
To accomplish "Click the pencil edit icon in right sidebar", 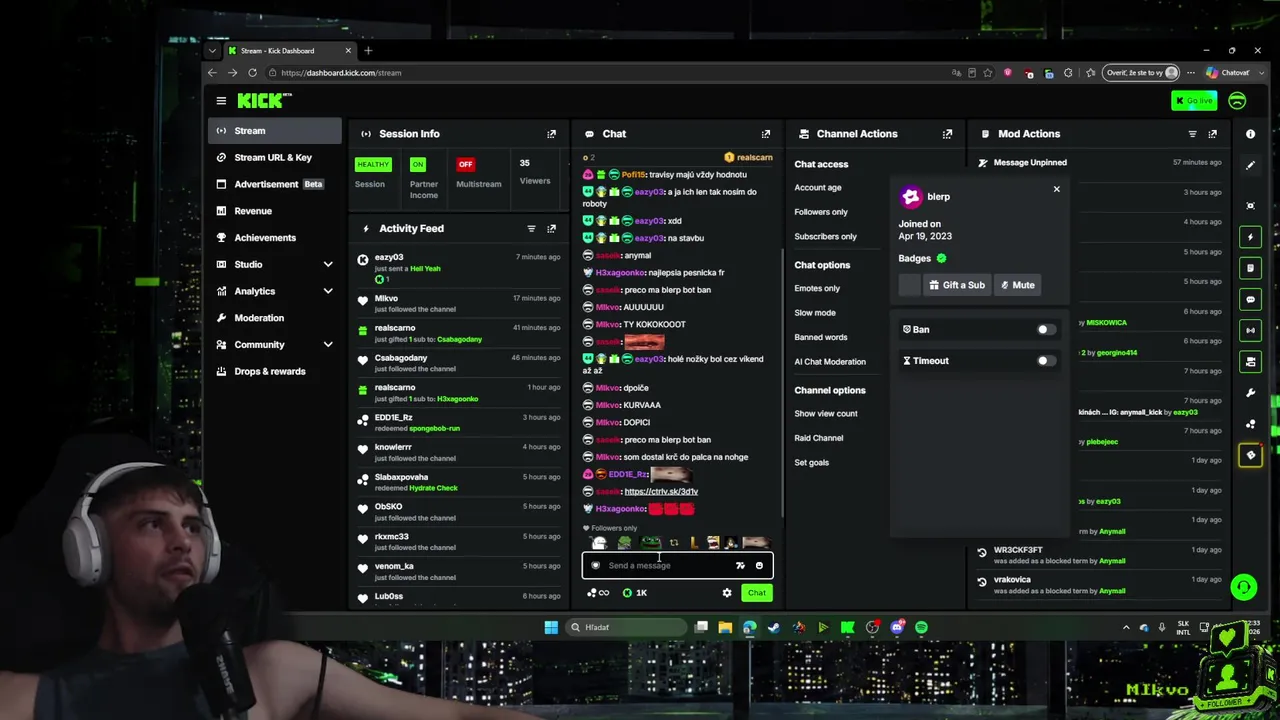I will tap(1250, 166).
